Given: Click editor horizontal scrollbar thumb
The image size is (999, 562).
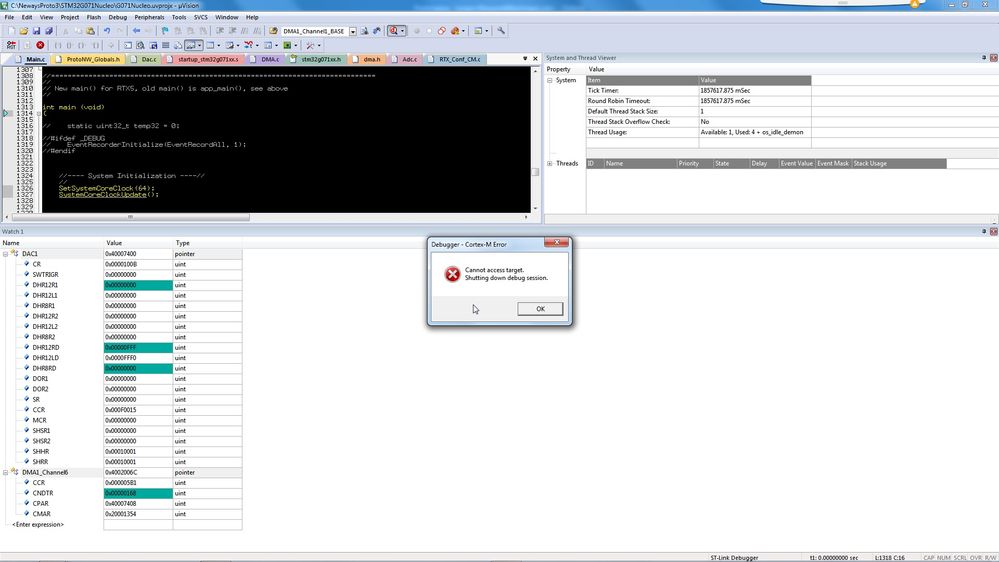Looking at the screenshot, I should tap(131, 217).
